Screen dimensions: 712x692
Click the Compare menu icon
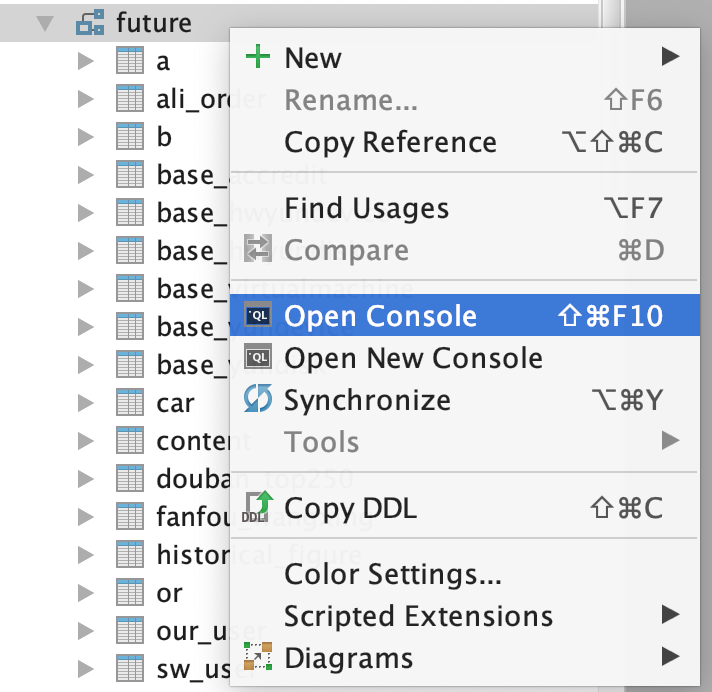(258, 250)
